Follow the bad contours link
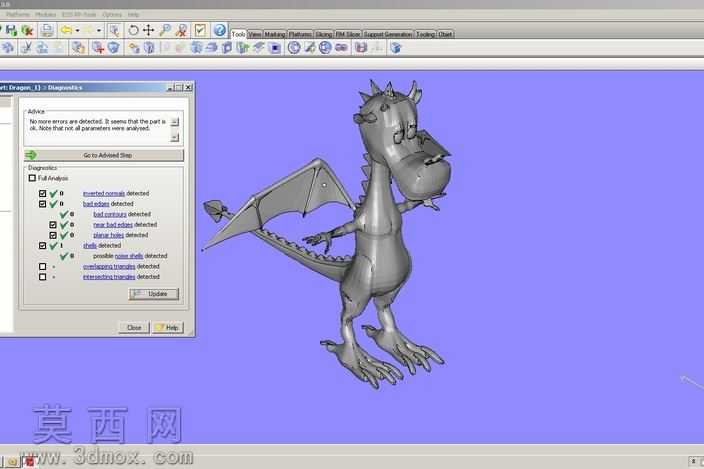 110,215
